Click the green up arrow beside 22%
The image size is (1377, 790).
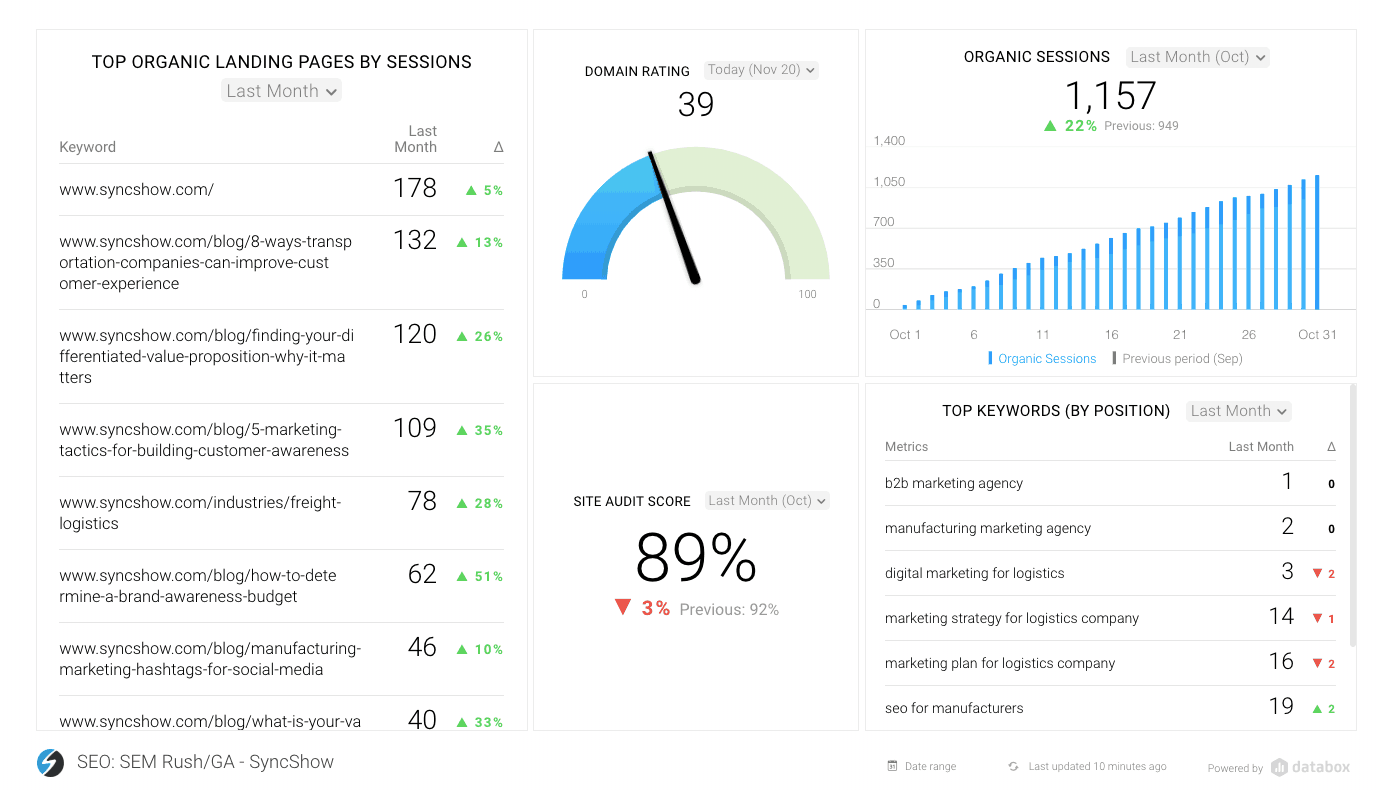(1050, 125)
